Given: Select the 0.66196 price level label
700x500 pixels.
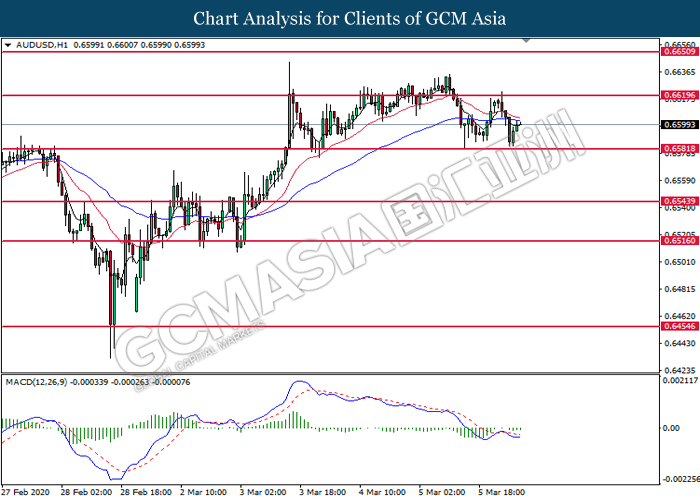Looking at the screenshot, I should [x=679, y=95].
